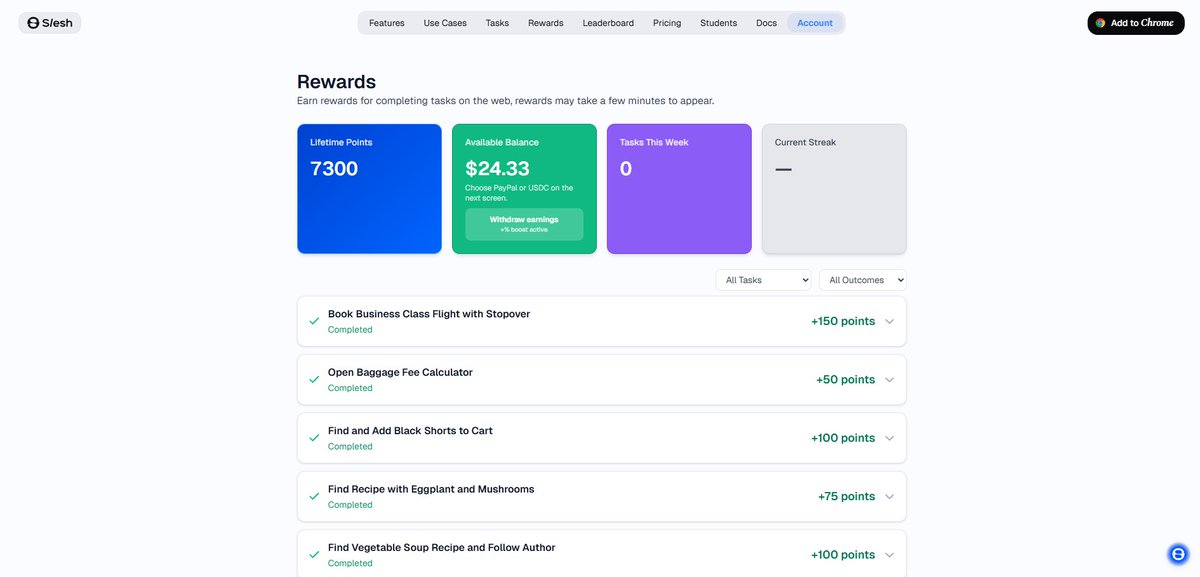Expand the Vegetable Soup Recipe task chevron

[x=889, y=555]
